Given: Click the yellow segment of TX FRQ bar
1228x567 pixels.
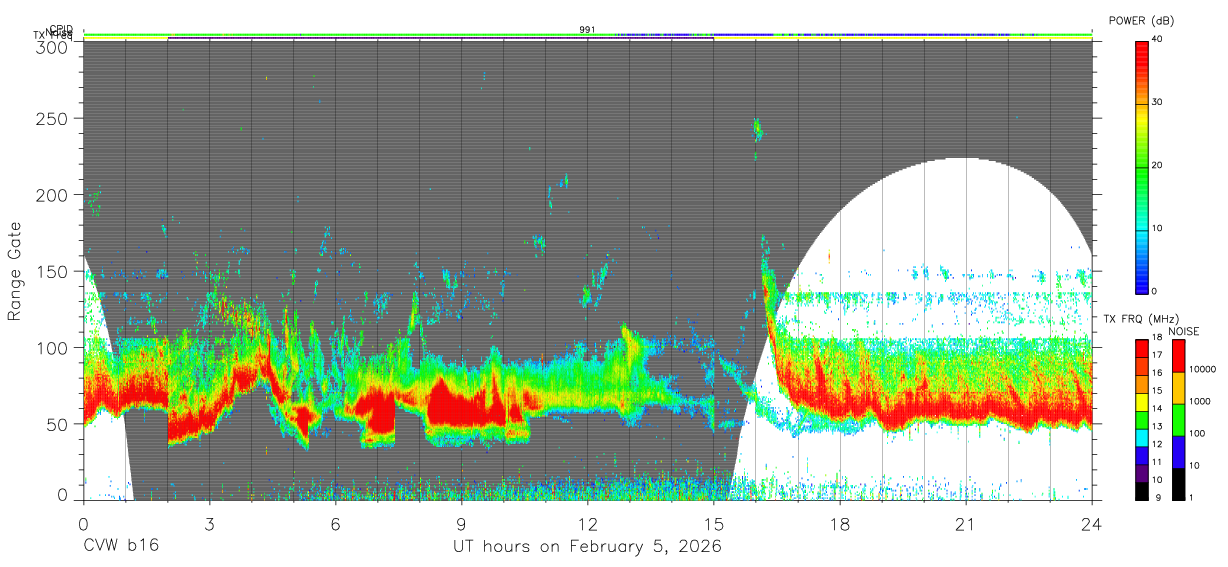Looking at the screenshot, I should pyautogui.click(x=1142, y=401).
